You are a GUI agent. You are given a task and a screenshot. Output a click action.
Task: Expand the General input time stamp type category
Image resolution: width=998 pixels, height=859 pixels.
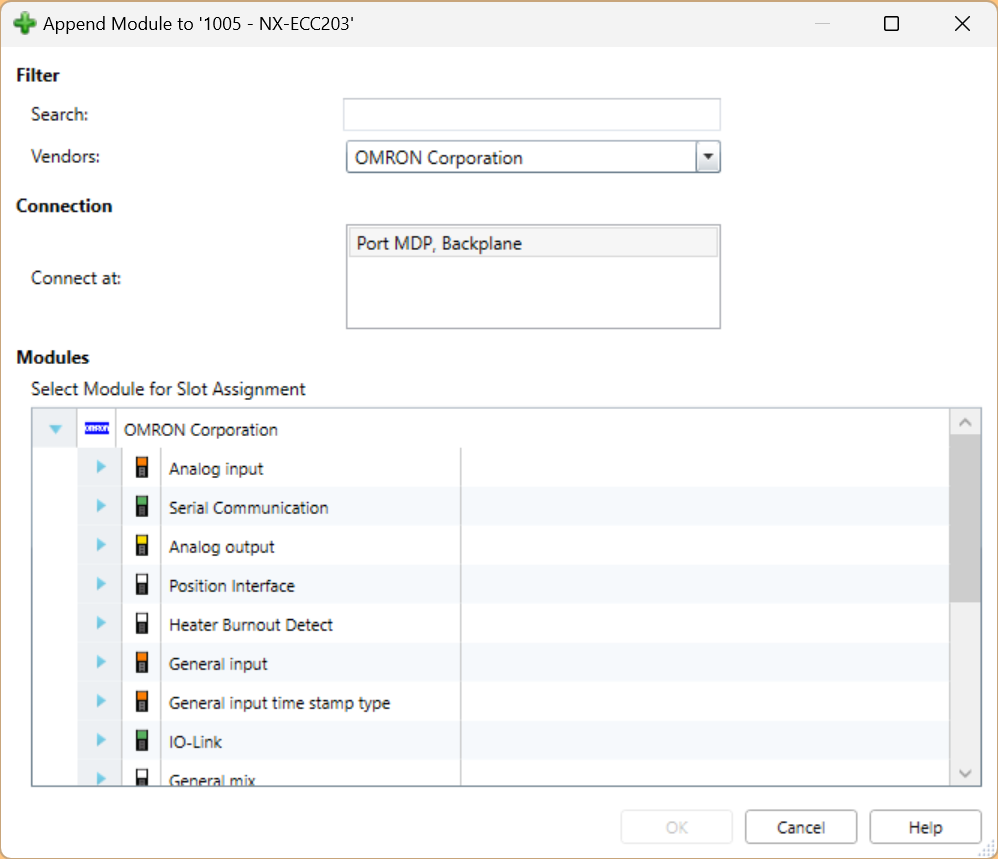(x=101, y=701)
